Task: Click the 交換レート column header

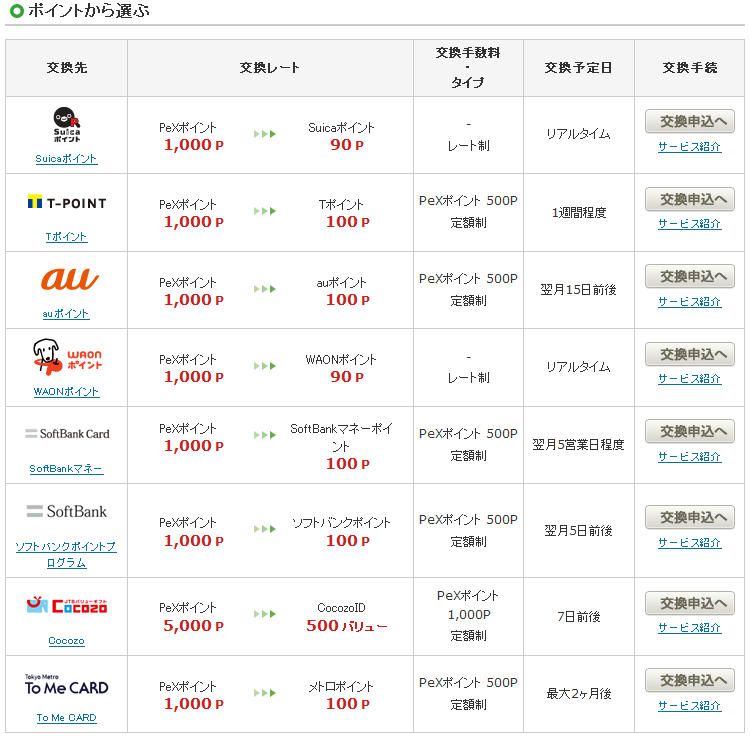Action: pyautogui.click(x=270, y=68)
